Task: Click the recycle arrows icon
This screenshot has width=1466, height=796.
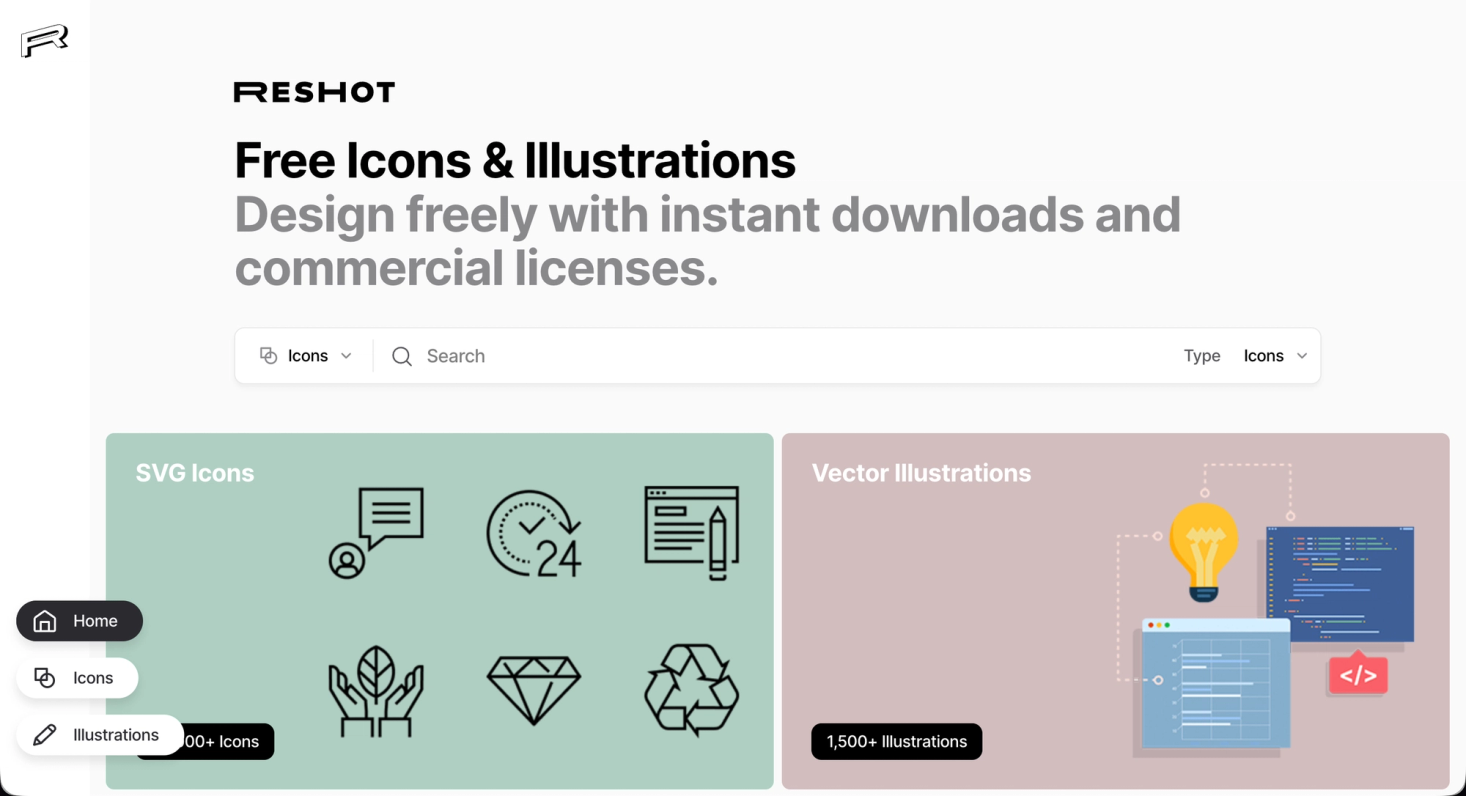Action: [692, 690]
